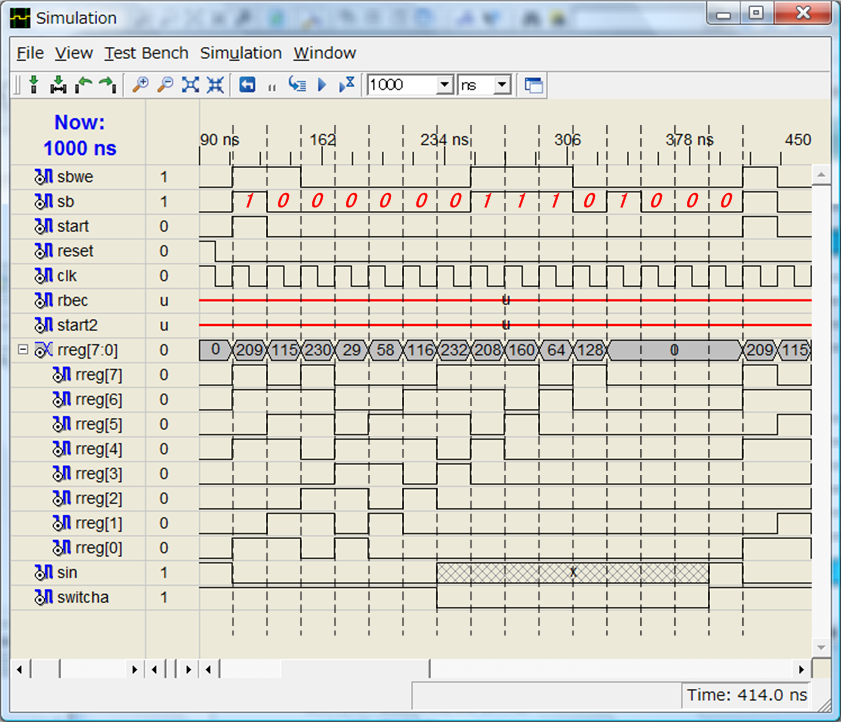This screenshot has width=841, height=722.
Task: Open the File menu
Action: [30, 53]
